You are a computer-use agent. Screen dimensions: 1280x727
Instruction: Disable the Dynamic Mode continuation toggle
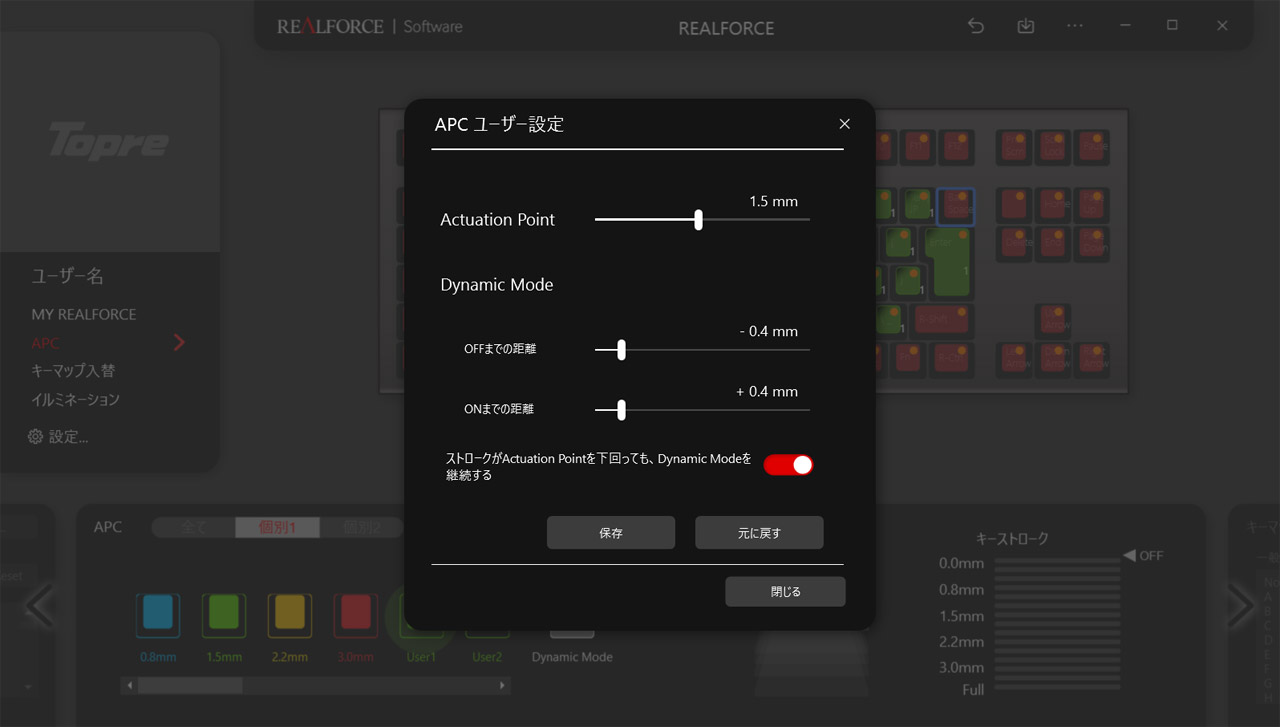788,464
